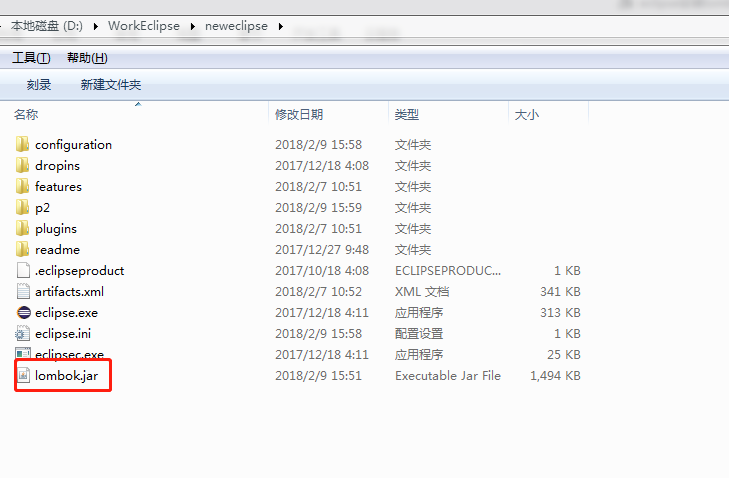Select the file name eclipse.ini
This screenshot has height=478, width=729.
pyautogui.click(x=63, y=333)
